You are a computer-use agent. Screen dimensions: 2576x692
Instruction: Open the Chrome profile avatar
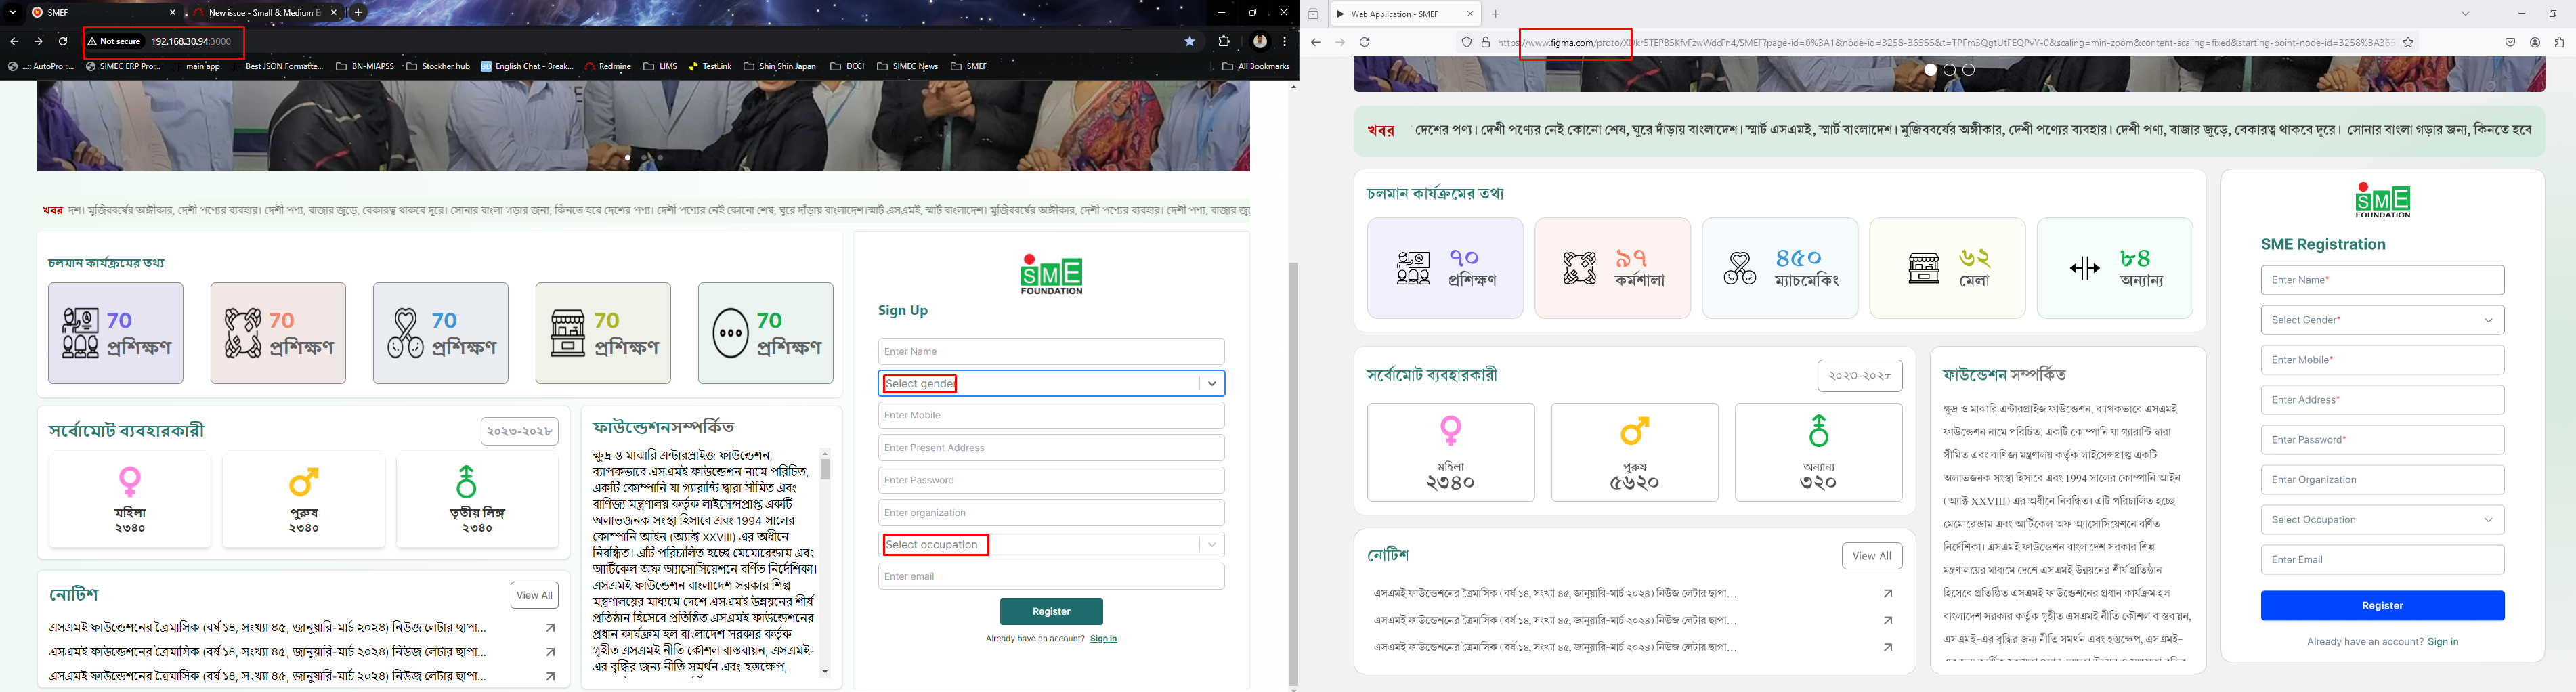tap(1260, 41)
